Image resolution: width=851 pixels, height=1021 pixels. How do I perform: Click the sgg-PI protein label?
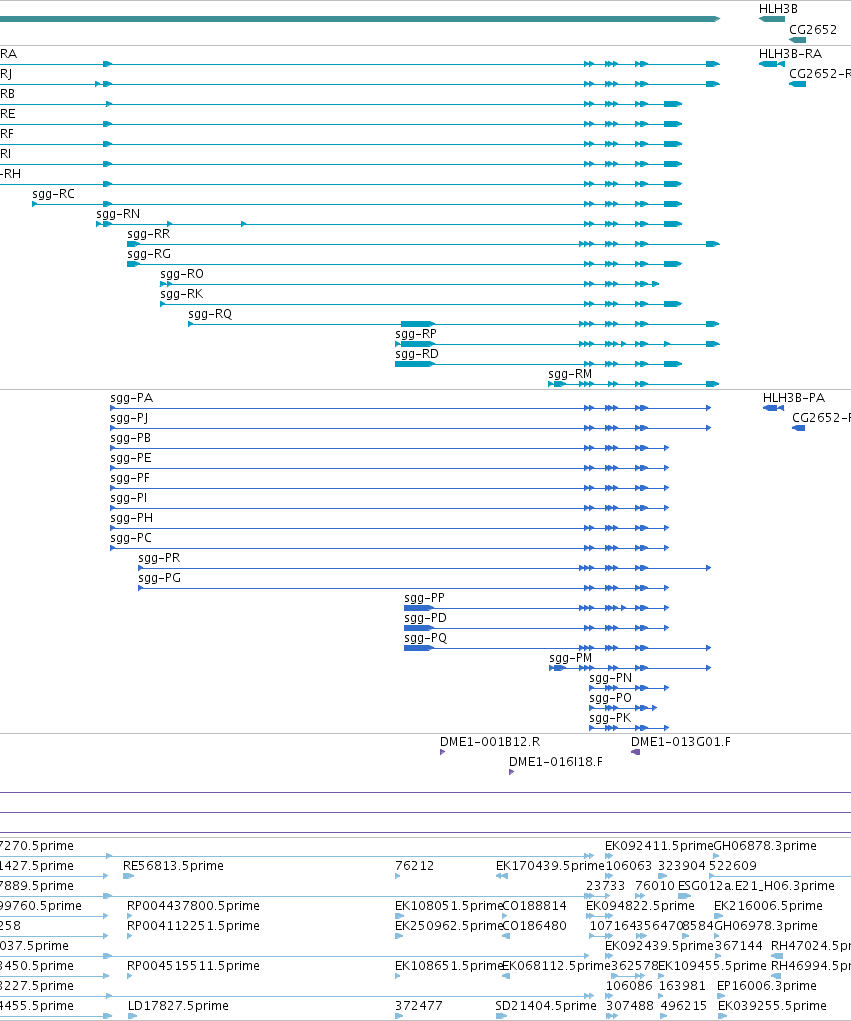click(129, 499)
